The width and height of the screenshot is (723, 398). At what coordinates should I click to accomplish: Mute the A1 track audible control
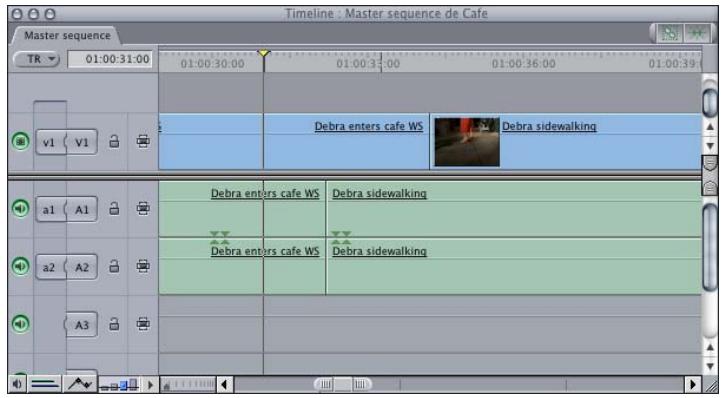tap(20, 208)
